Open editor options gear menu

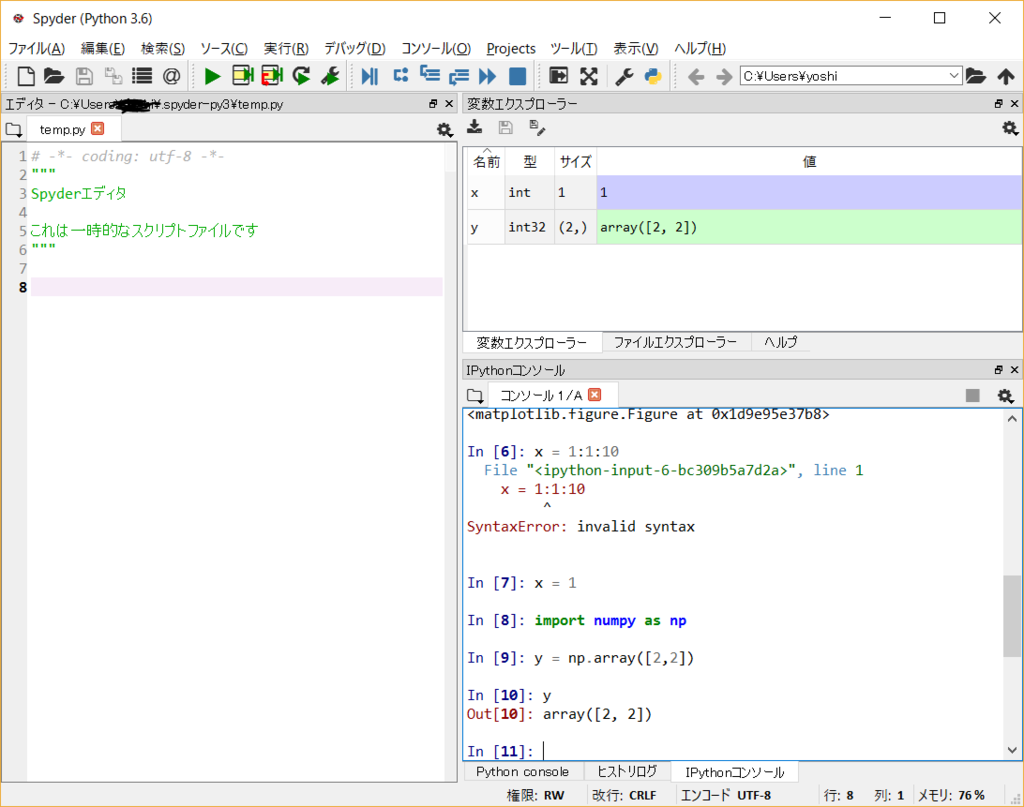(444, 129)
